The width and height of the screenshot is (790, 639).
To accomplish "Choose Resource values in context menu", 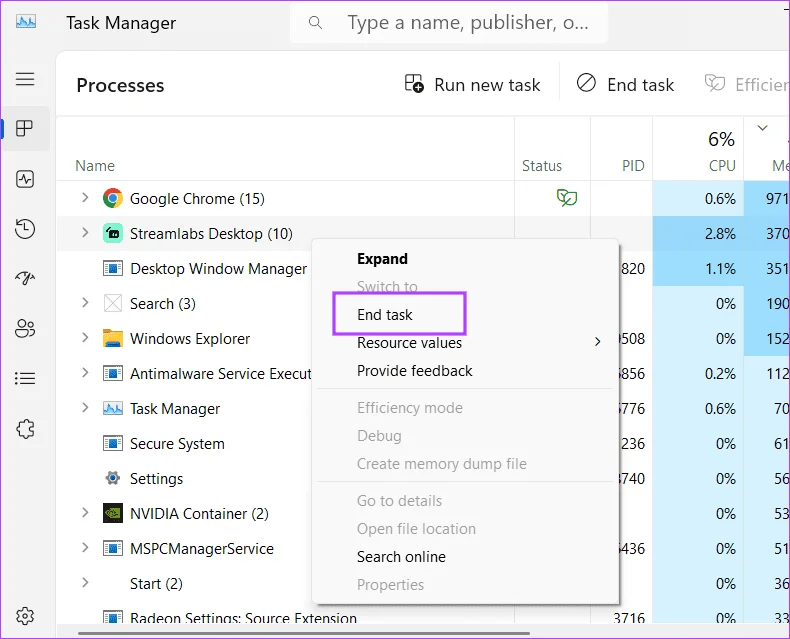I will point(409,343).
